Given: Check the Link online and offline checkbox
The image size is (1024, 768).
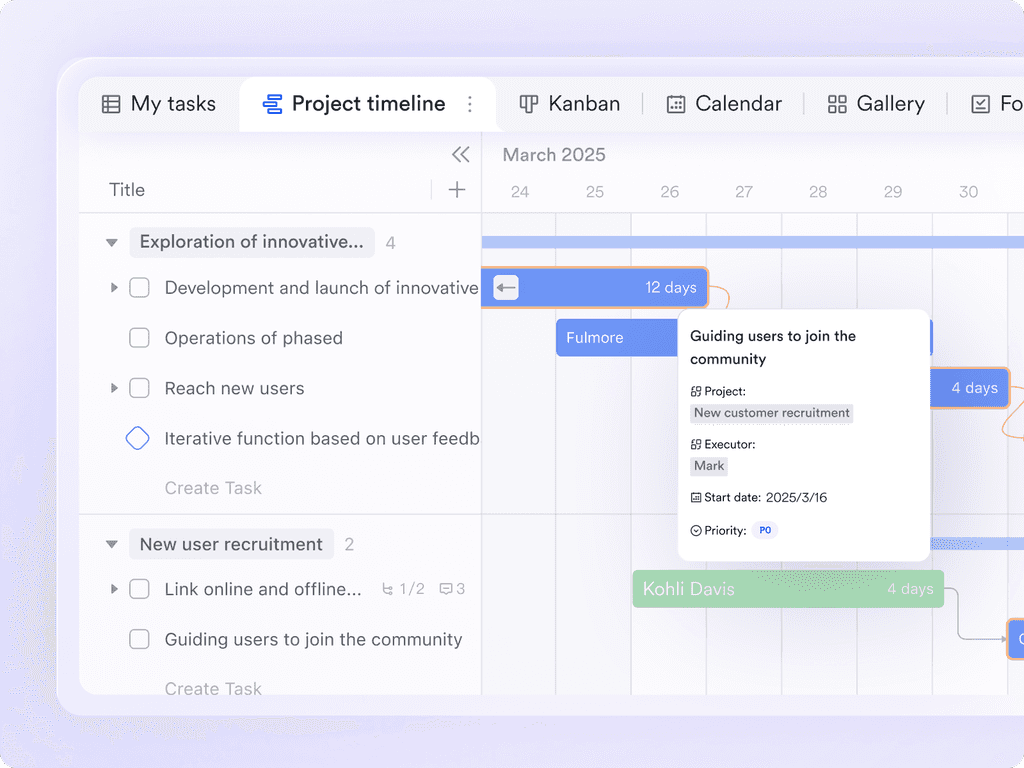Looking at the screenshot, I should tap(139, 589).
